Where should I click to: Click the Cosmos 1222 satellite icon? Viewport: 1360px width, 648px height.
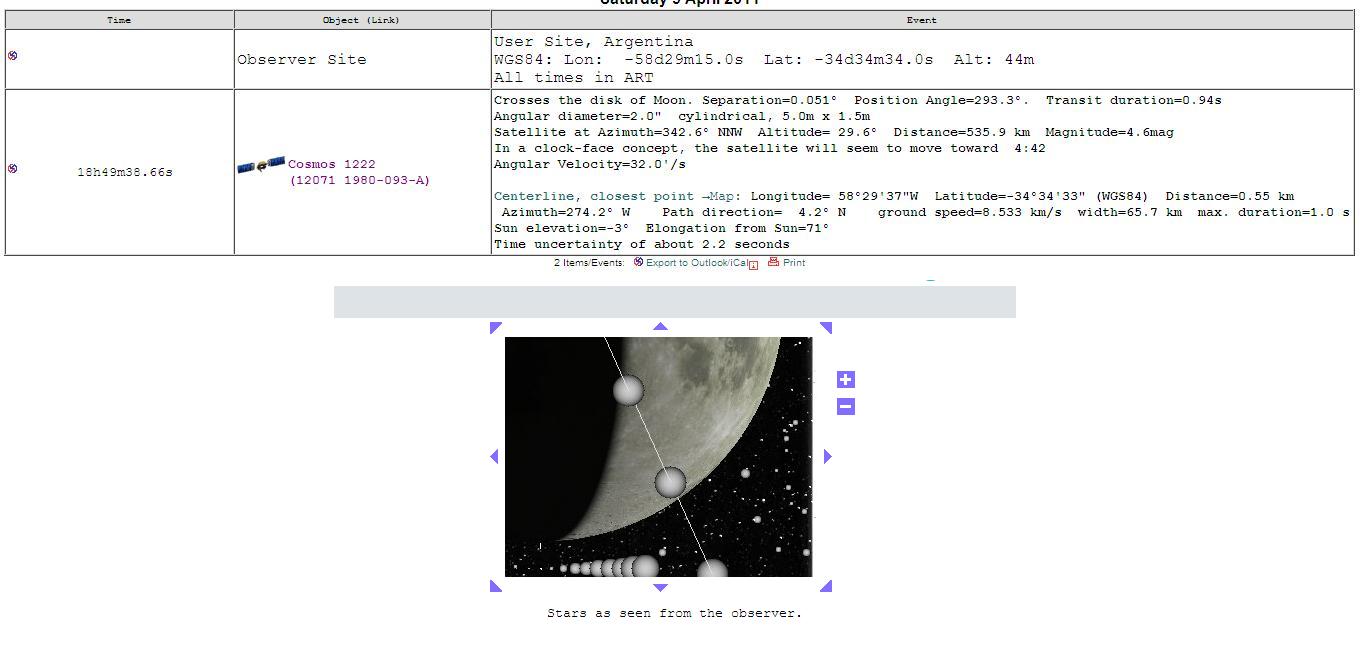pyautogui.click(x=261, y=165)
